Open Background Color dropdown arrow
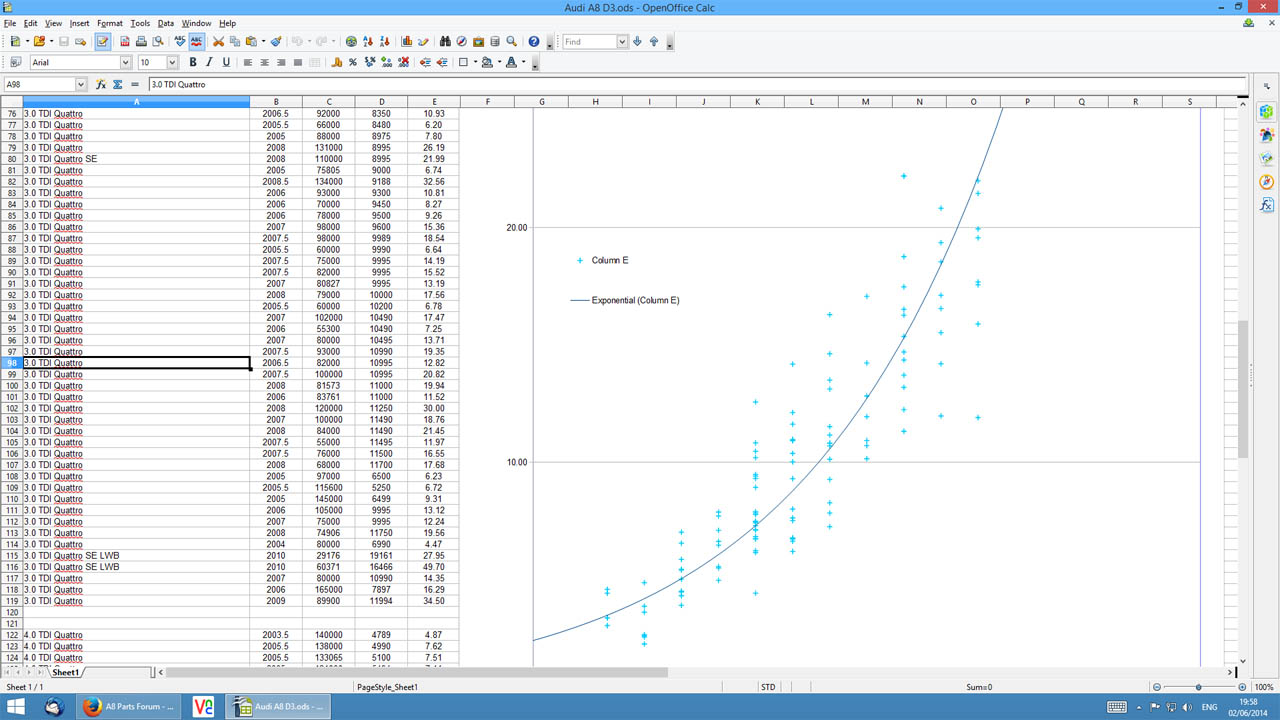This screenshot has height=720, width=1280. pos(500,62)
